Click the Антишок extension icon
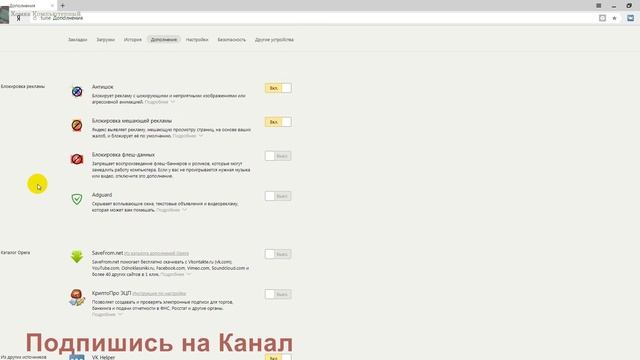The image size is (640, 360). click(77, 91)
